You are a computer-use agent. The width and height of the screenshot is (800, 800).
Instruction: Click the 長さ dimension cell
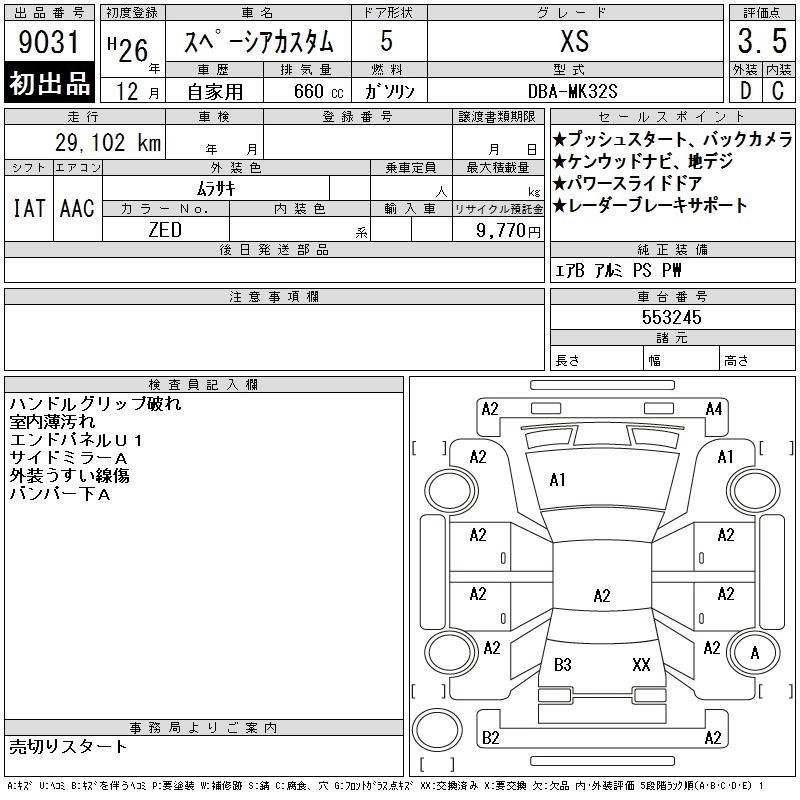[596, 360]
